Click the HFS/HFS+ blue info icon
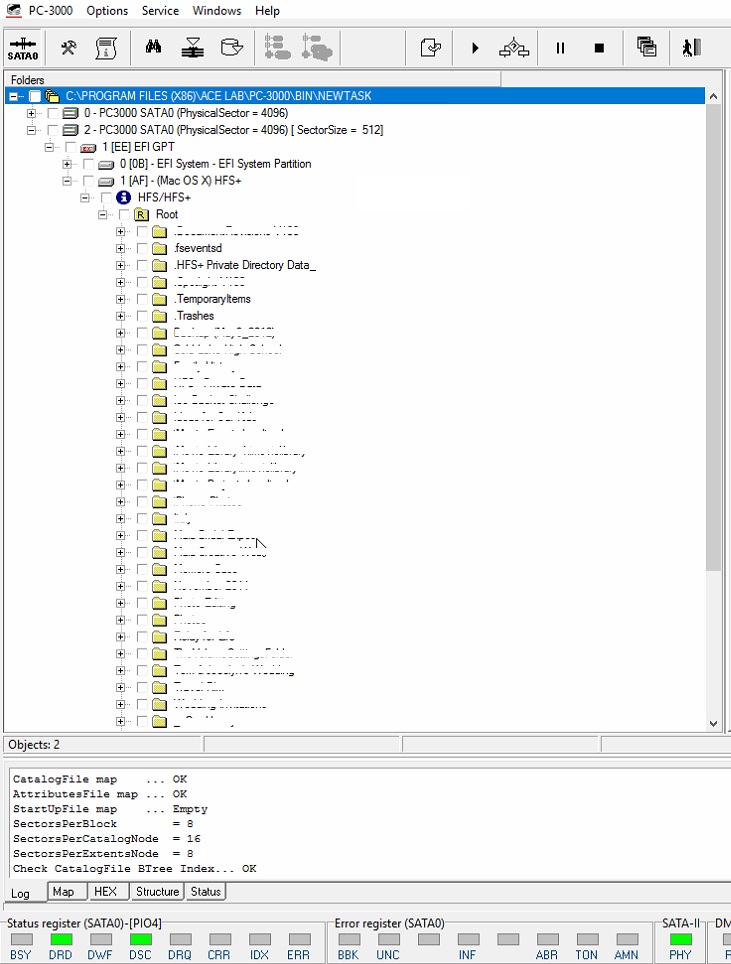Image resolution: width=731 pixels, height=964 pixels. coord(124,197)
